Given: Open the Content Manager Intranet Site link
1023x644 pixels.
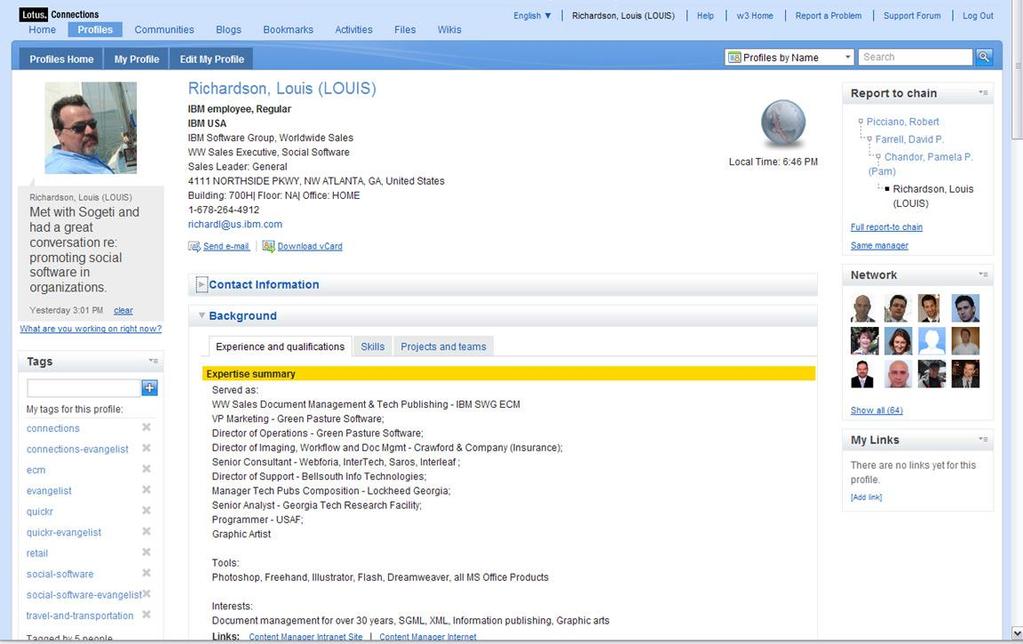Looking at the screenshot, I should click(x=306, y=637).
